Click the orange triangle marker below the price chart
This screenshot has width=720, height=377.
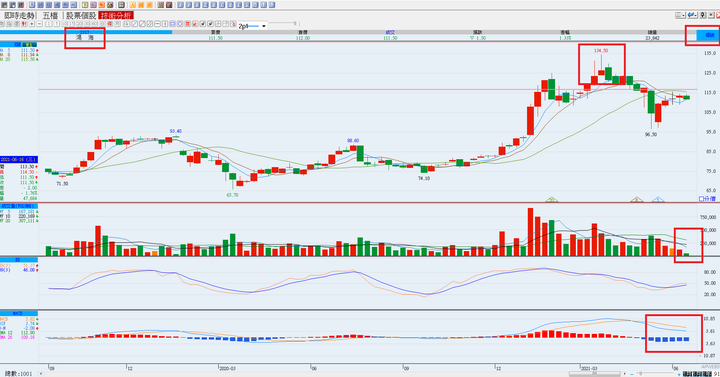pos(636,199)
